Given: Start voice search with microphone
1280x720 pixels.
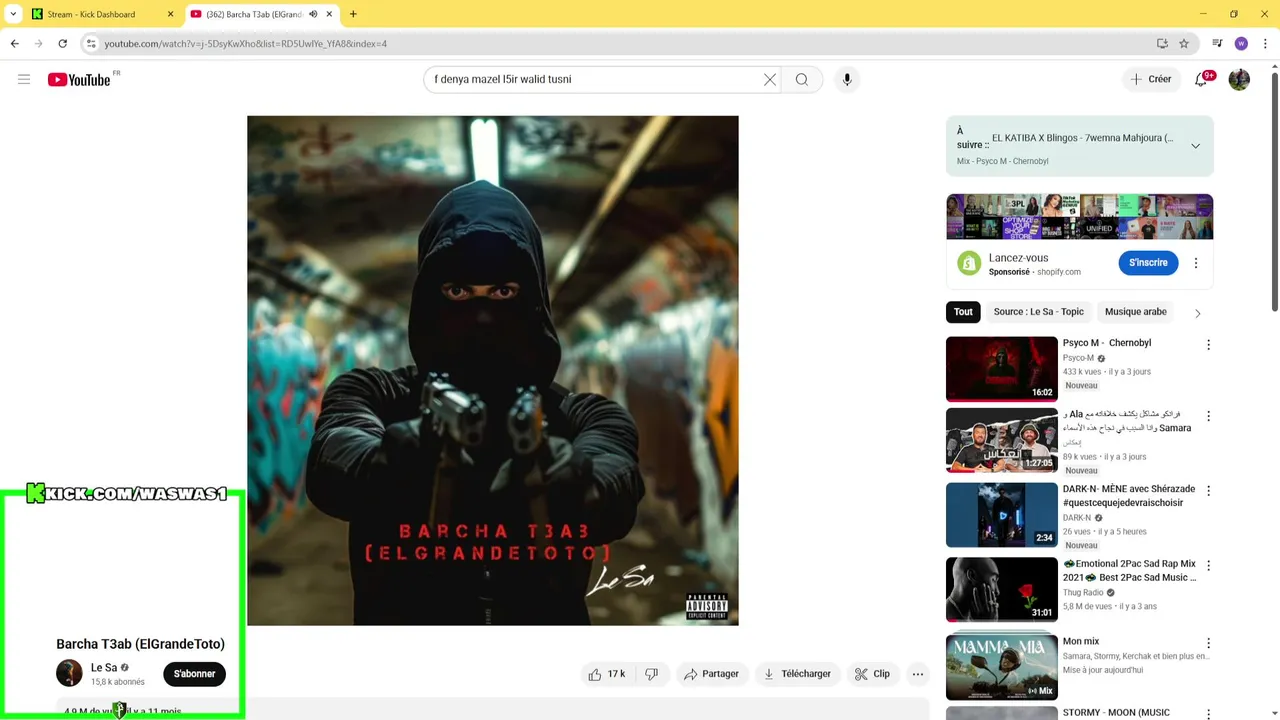Looking at the screenshot, I should pyautogui.click(x=847, y=79).
